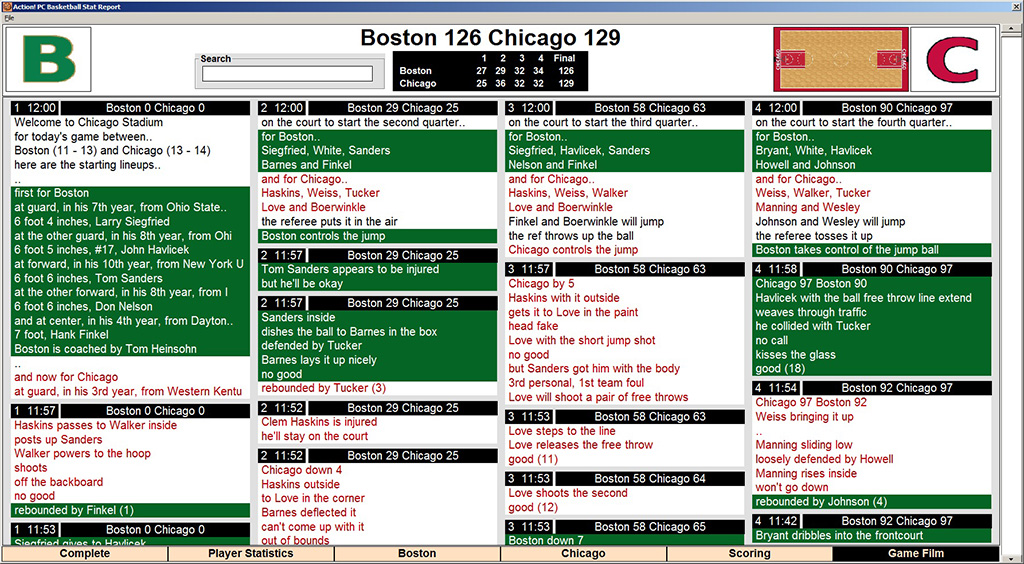The height and width of the screenshot is (564, 1024).
Task: Click inside the Search text box
Action: pos(287,74)
